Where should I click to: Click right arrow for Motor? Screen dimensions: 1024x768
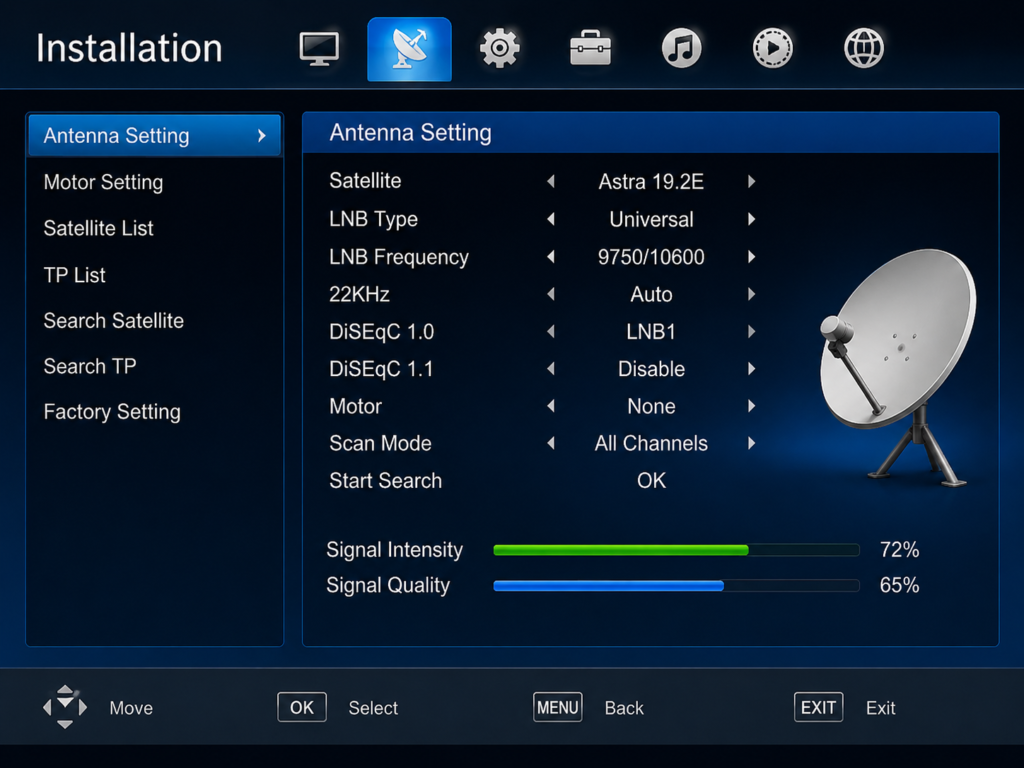click(752, 406)
